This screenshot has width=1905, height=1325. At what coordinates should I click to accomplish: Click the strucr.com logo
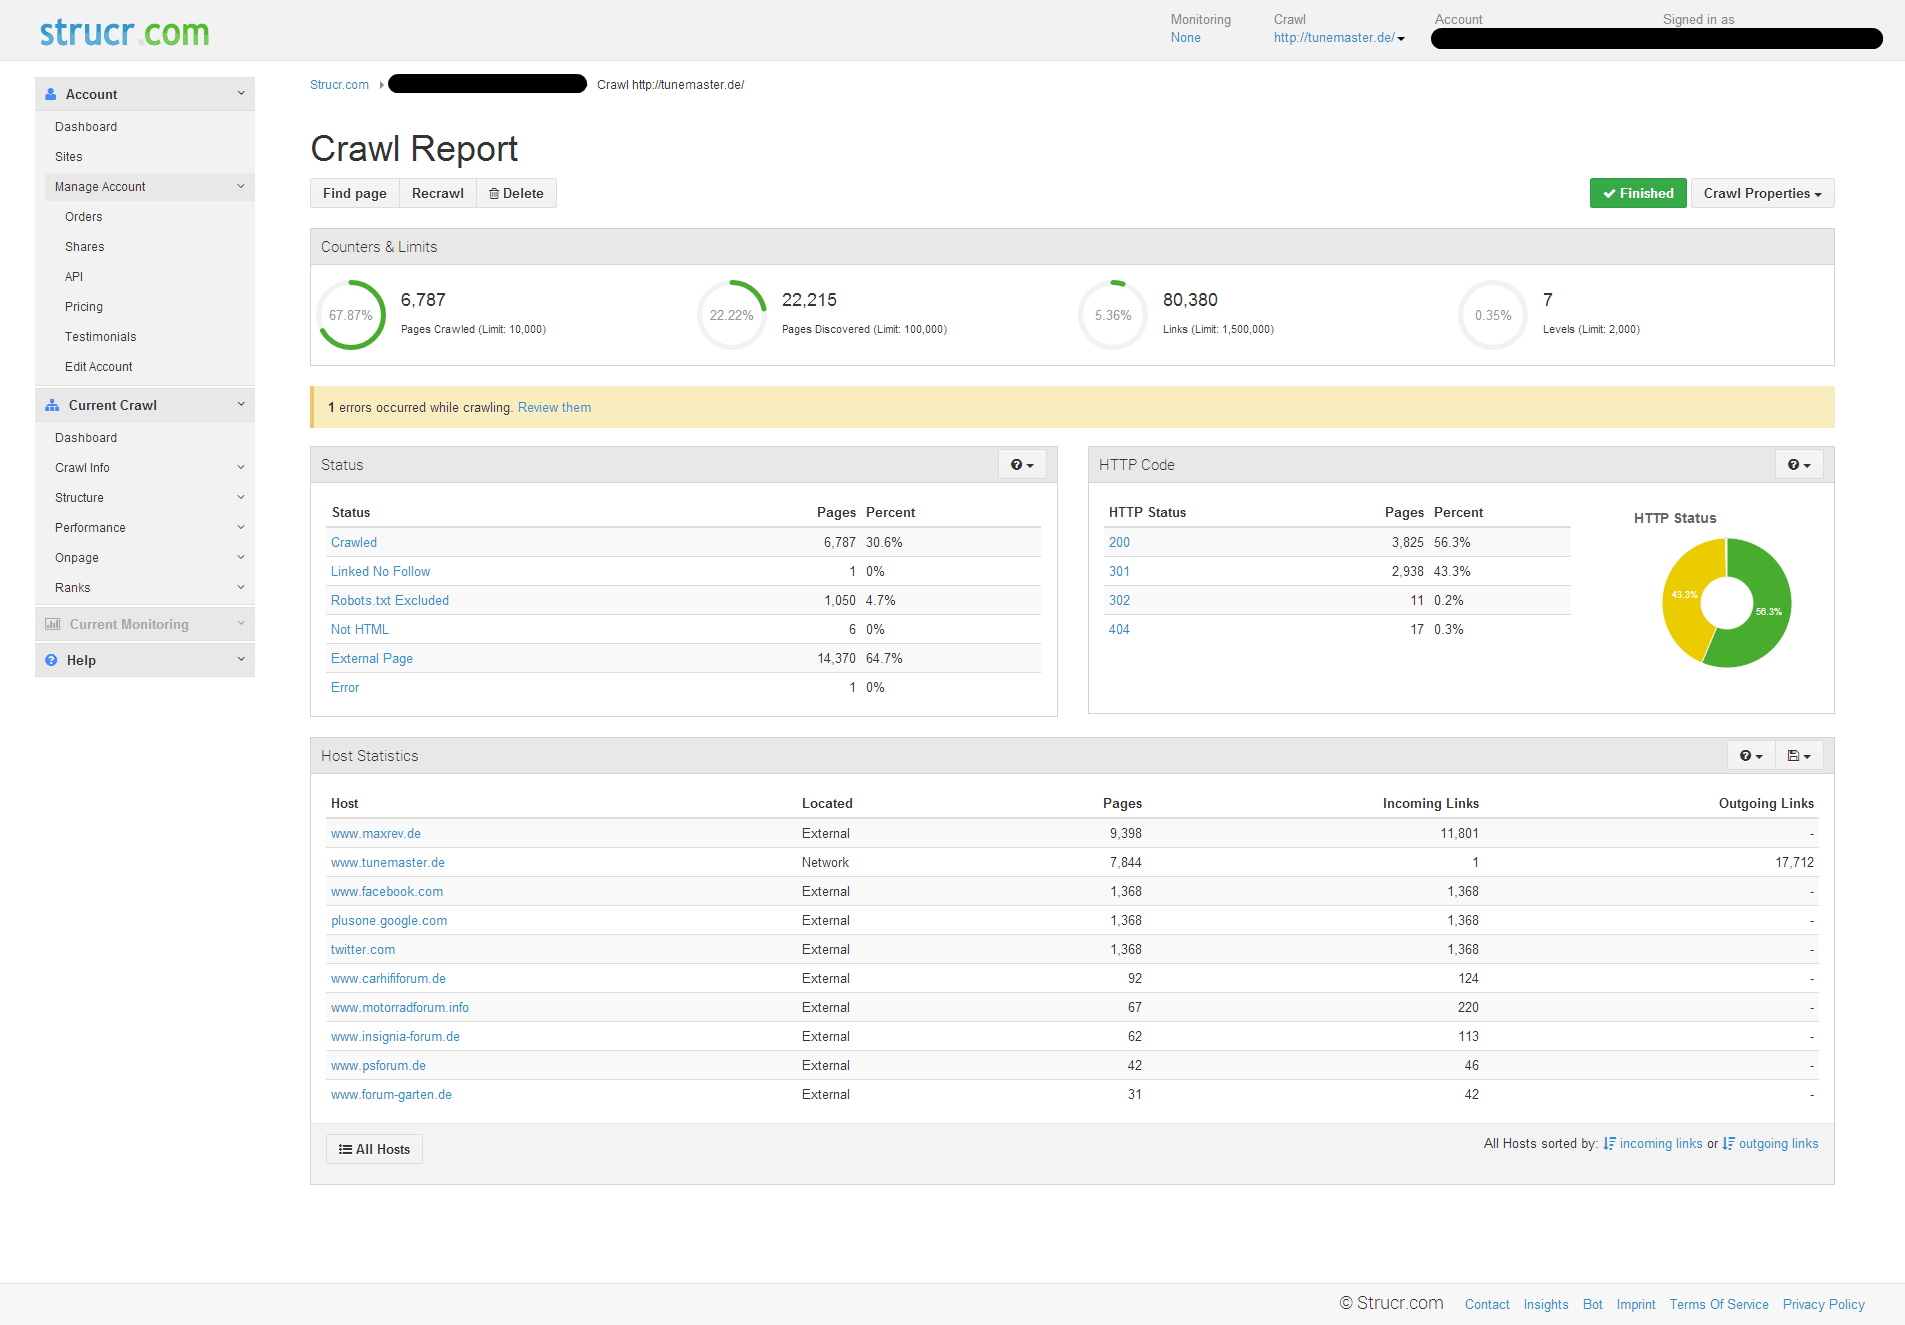tap(124, 32)
